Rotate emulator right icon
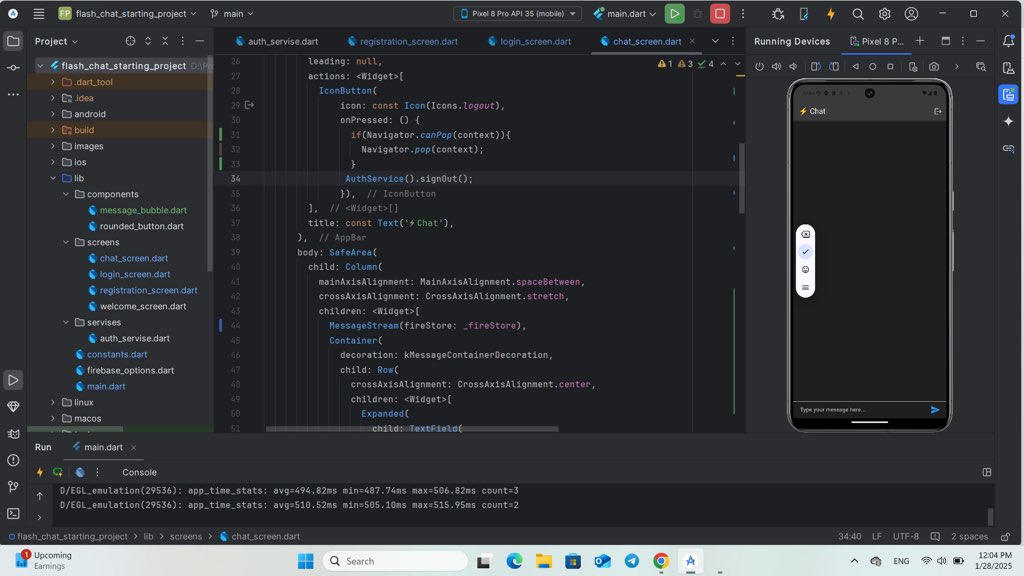This screenshot has height=576, width=1024. click(834, 67)
